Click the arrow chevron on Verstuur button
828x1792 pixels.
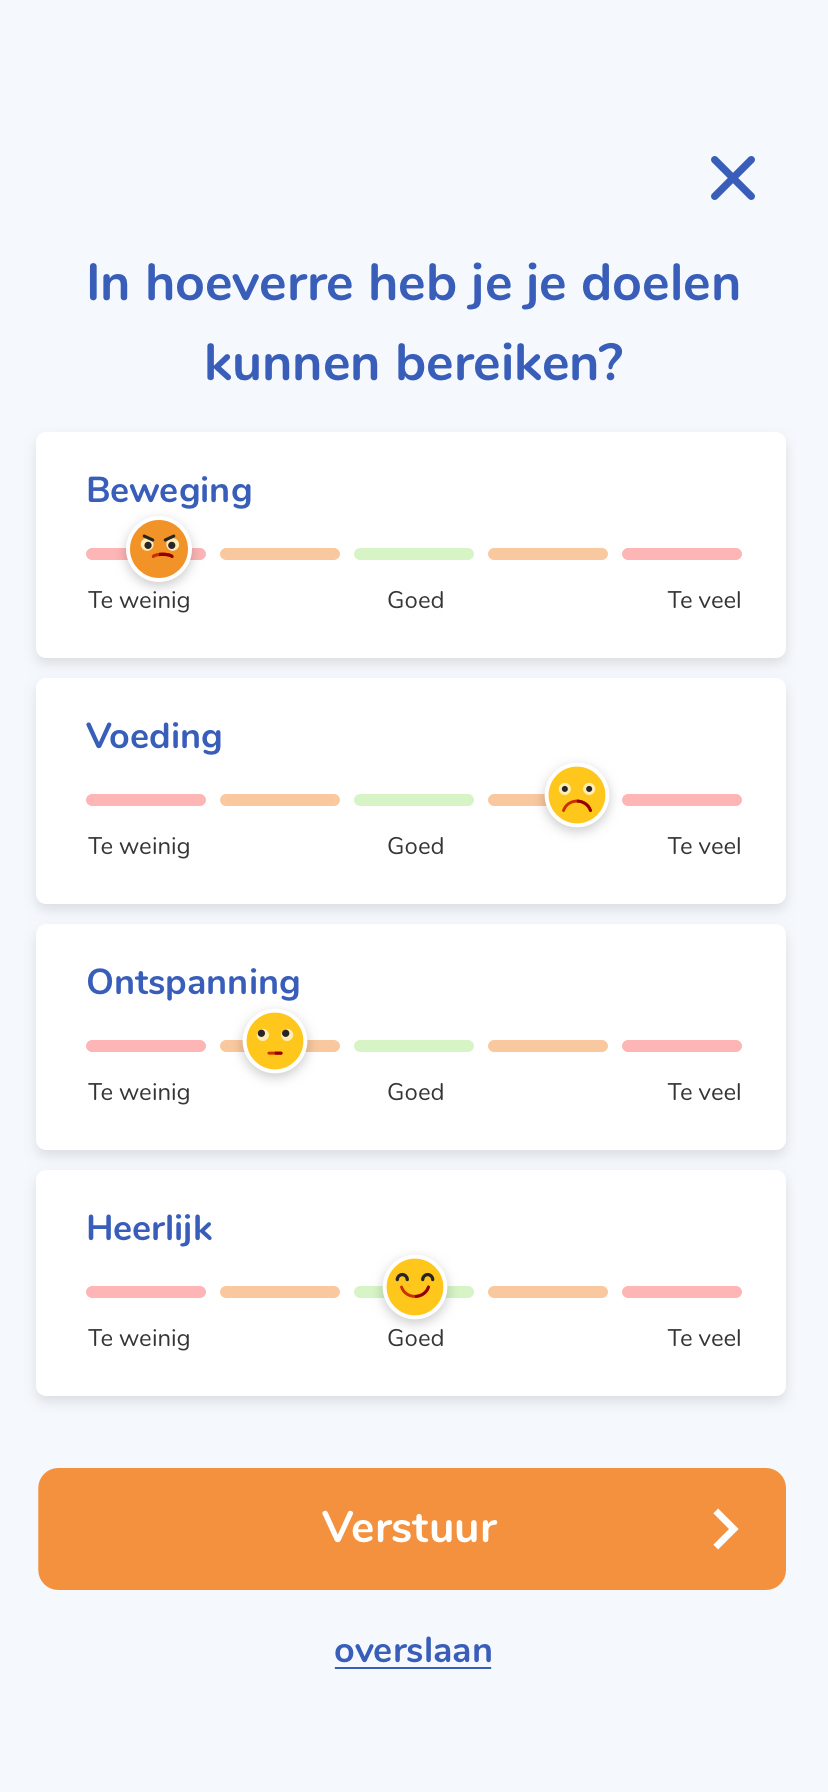pos(725,1529)
